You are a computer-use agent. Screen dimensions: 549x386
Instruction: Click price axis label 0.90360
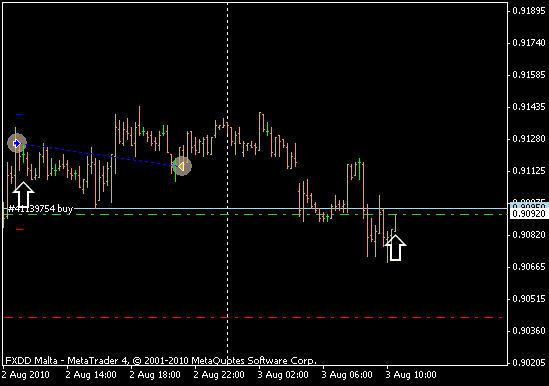[529, 331]
